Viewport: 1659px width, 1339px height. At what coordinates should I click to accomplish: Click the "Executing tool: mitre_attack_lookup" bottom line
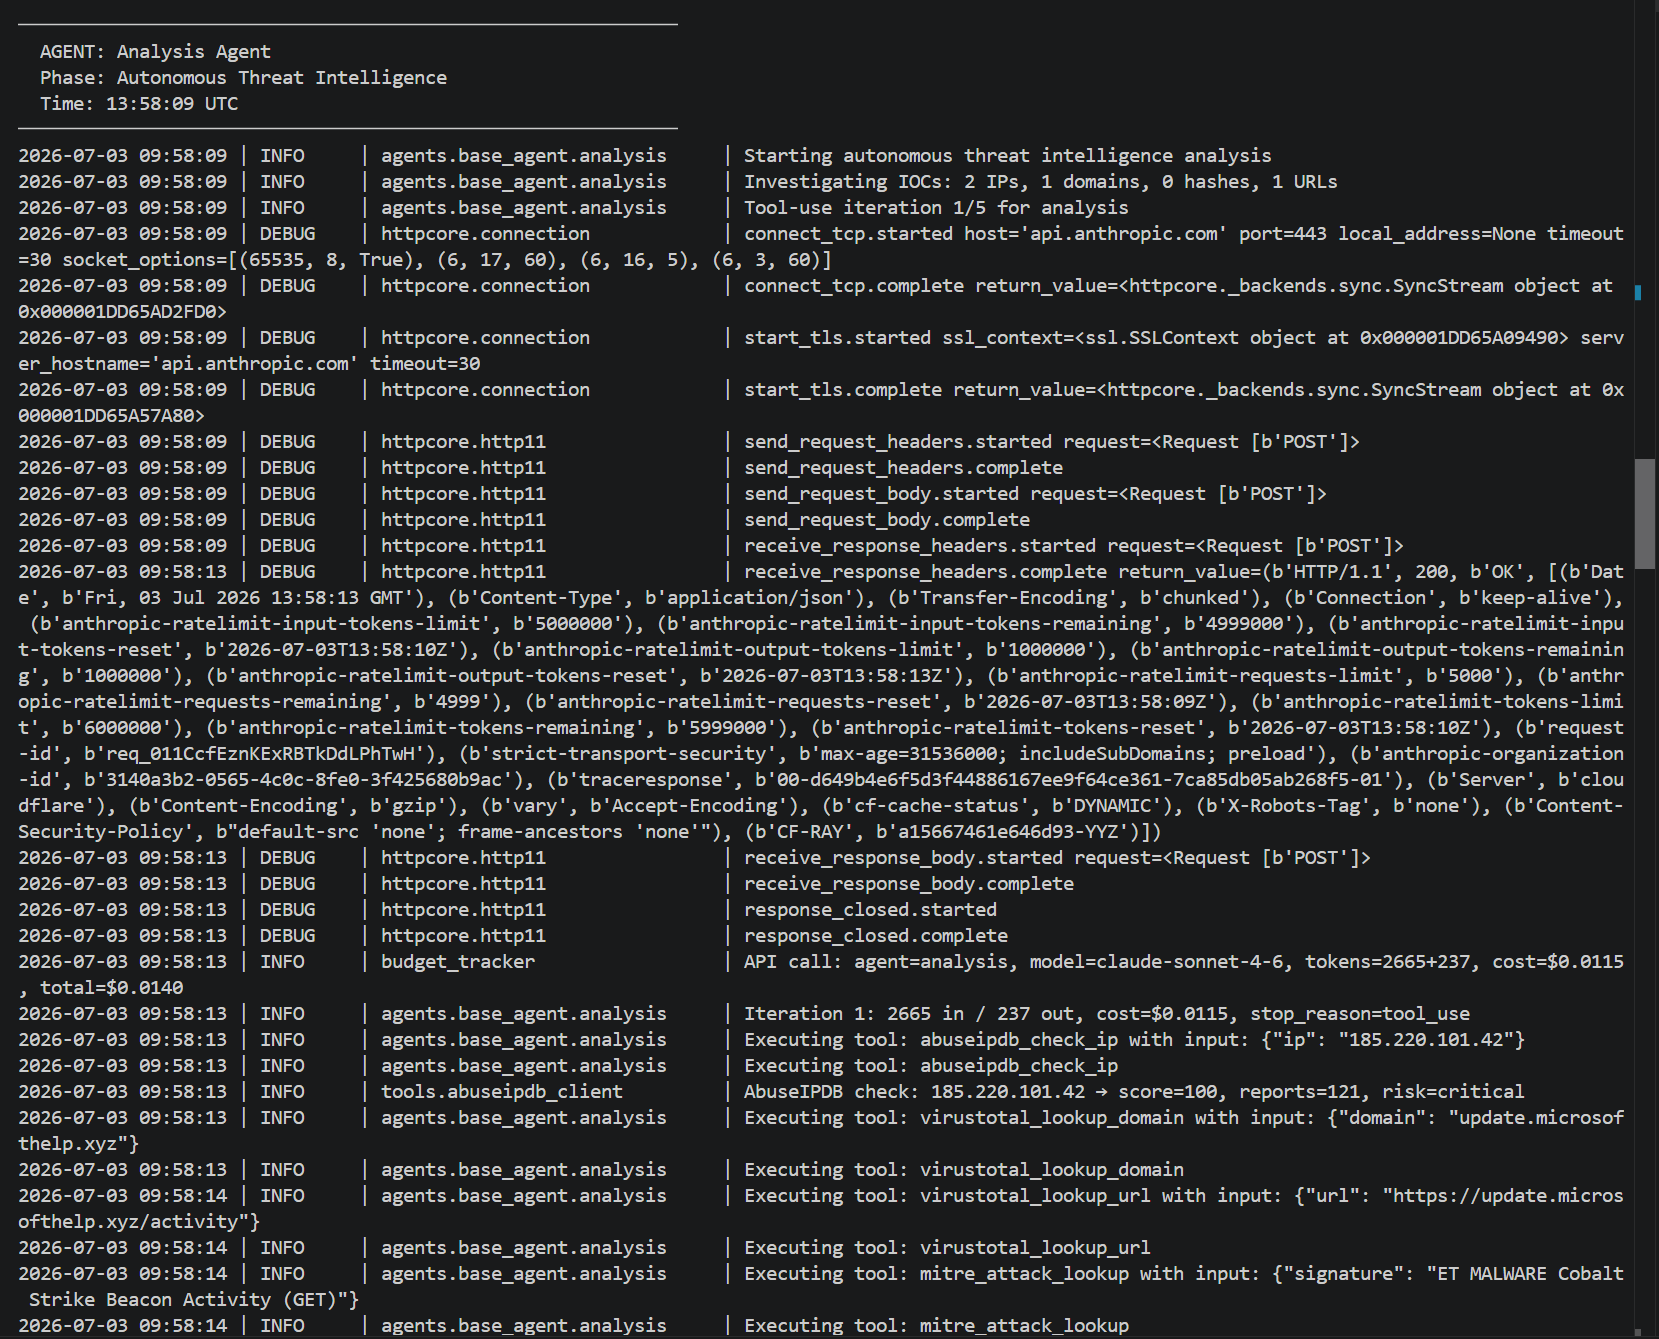point(936,1325)
